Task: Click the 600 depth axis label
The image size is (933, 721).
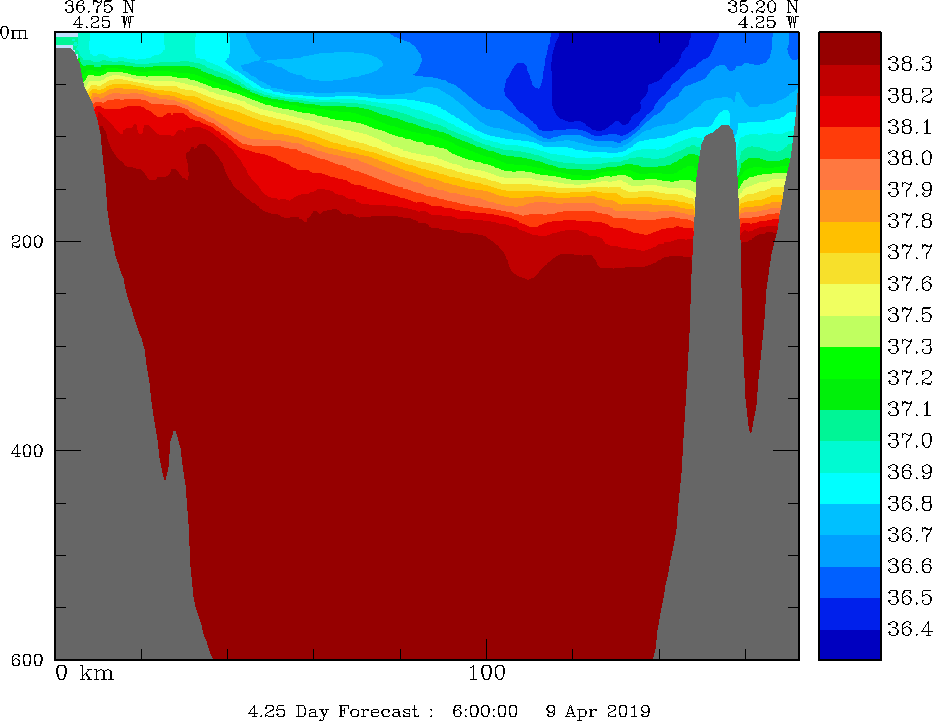Action: coord(27,659)
